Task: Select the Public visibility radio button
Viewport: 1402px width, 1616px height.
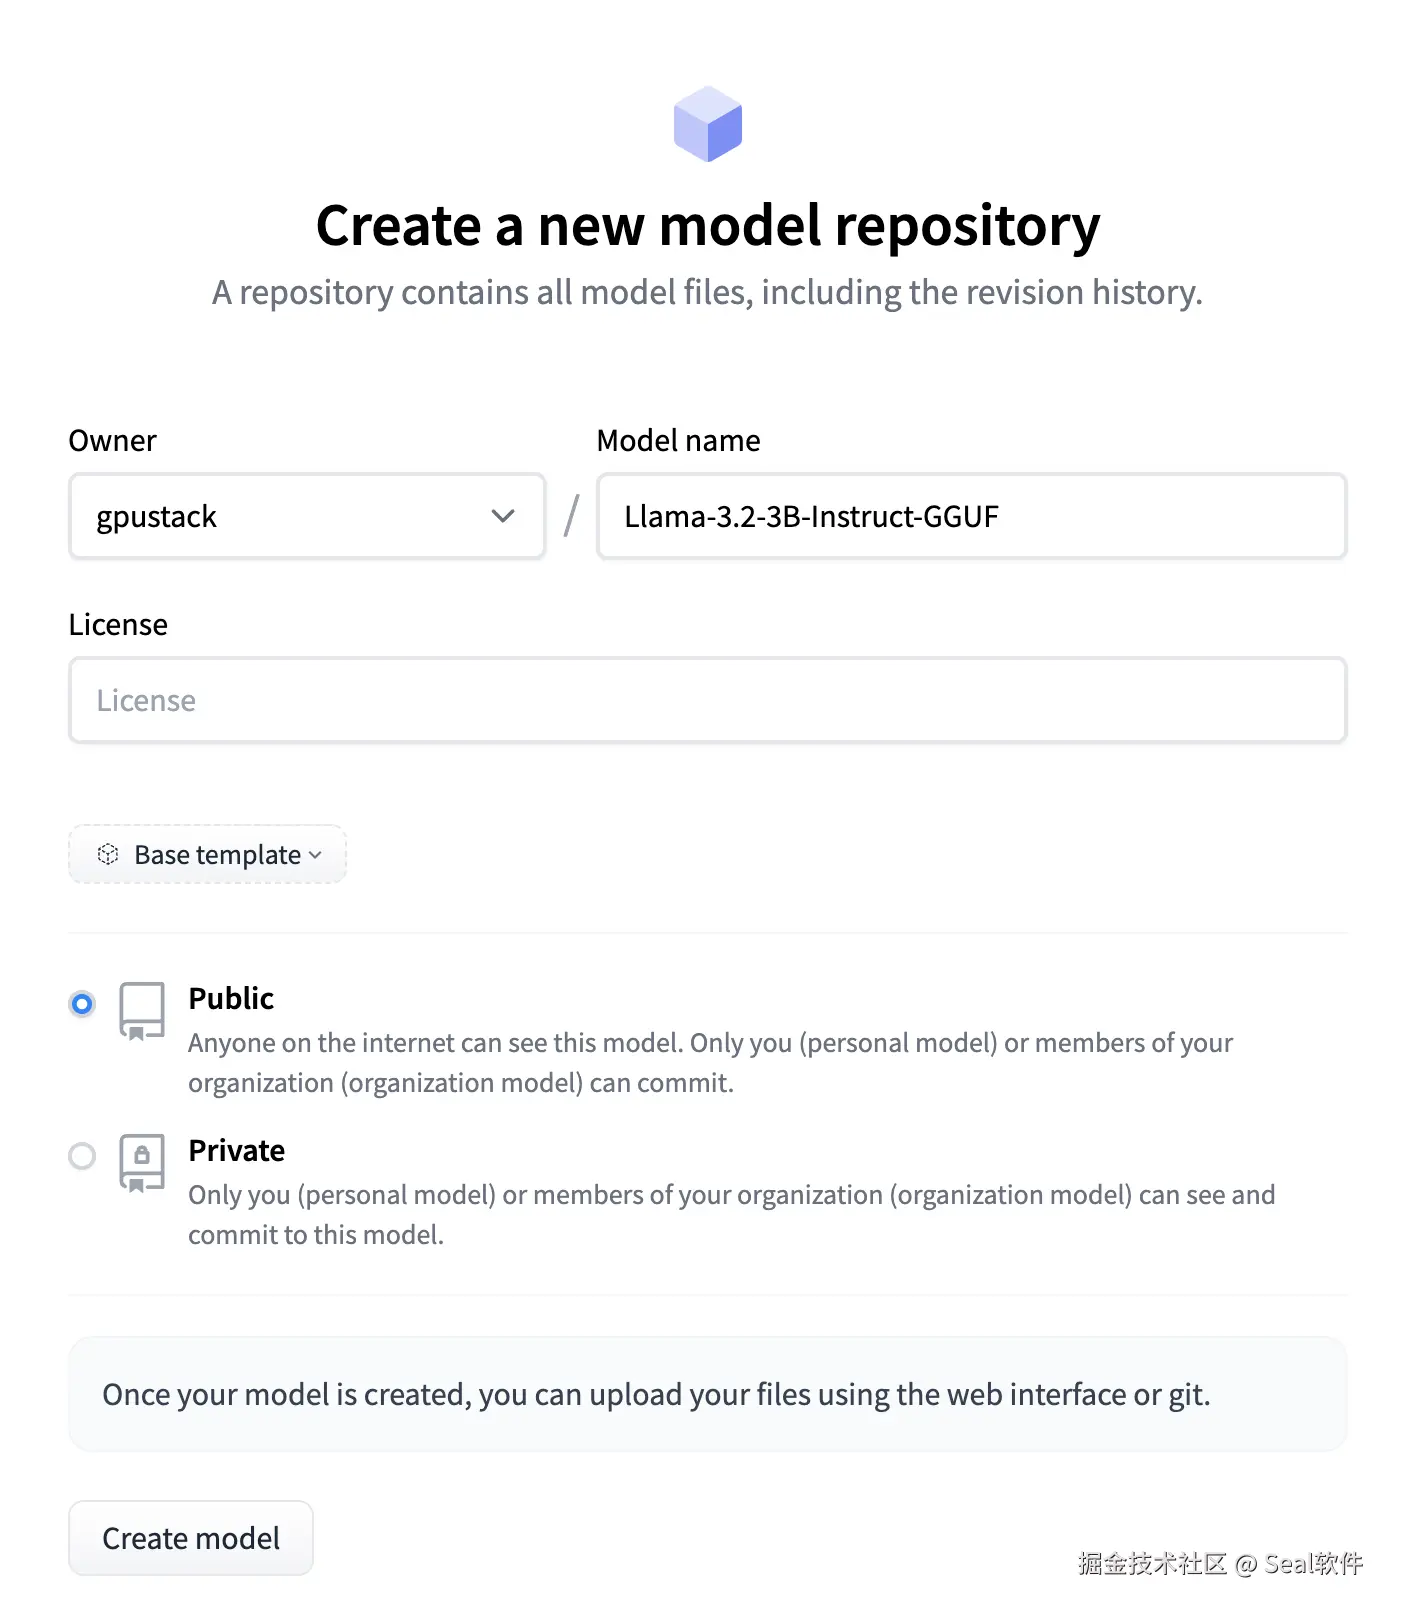Action: pos(82,1004)
